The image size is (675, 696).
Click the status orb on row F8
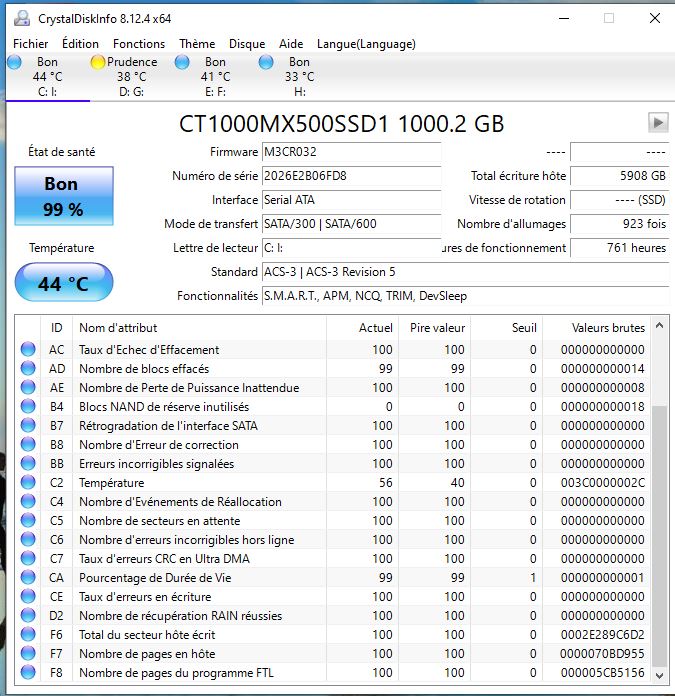28,672
